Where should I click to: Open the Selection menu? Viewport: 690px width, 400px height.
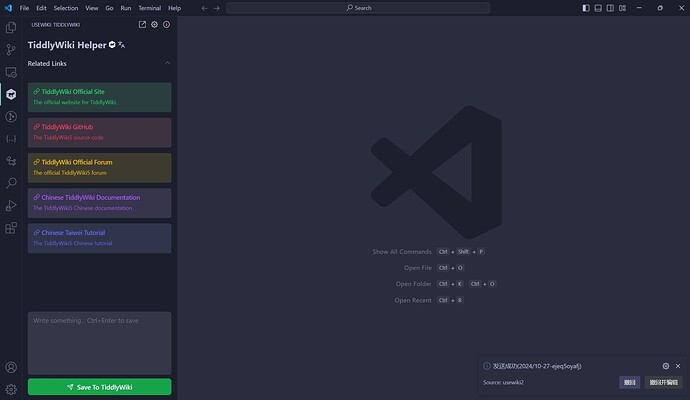(66, 8)
